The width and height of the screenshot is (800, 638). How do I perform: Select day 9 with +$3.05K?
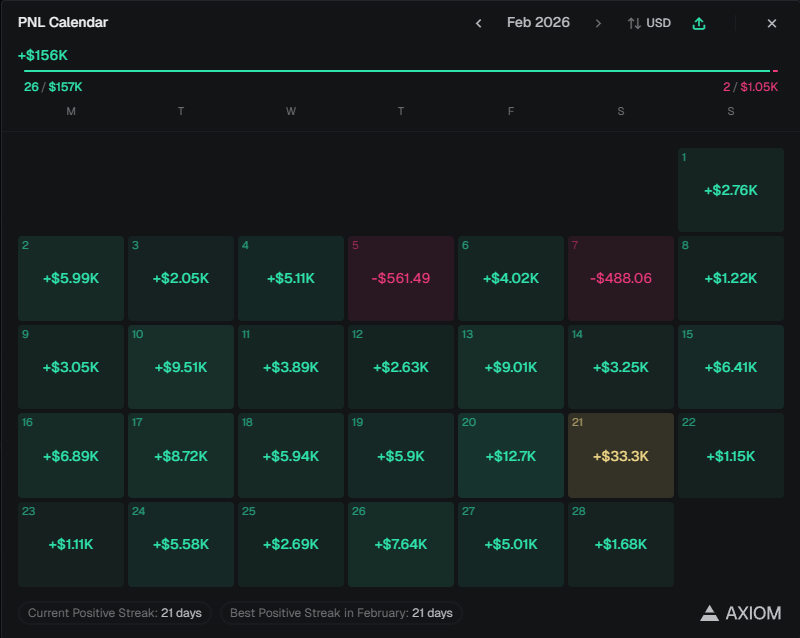(x=71, y=367)
